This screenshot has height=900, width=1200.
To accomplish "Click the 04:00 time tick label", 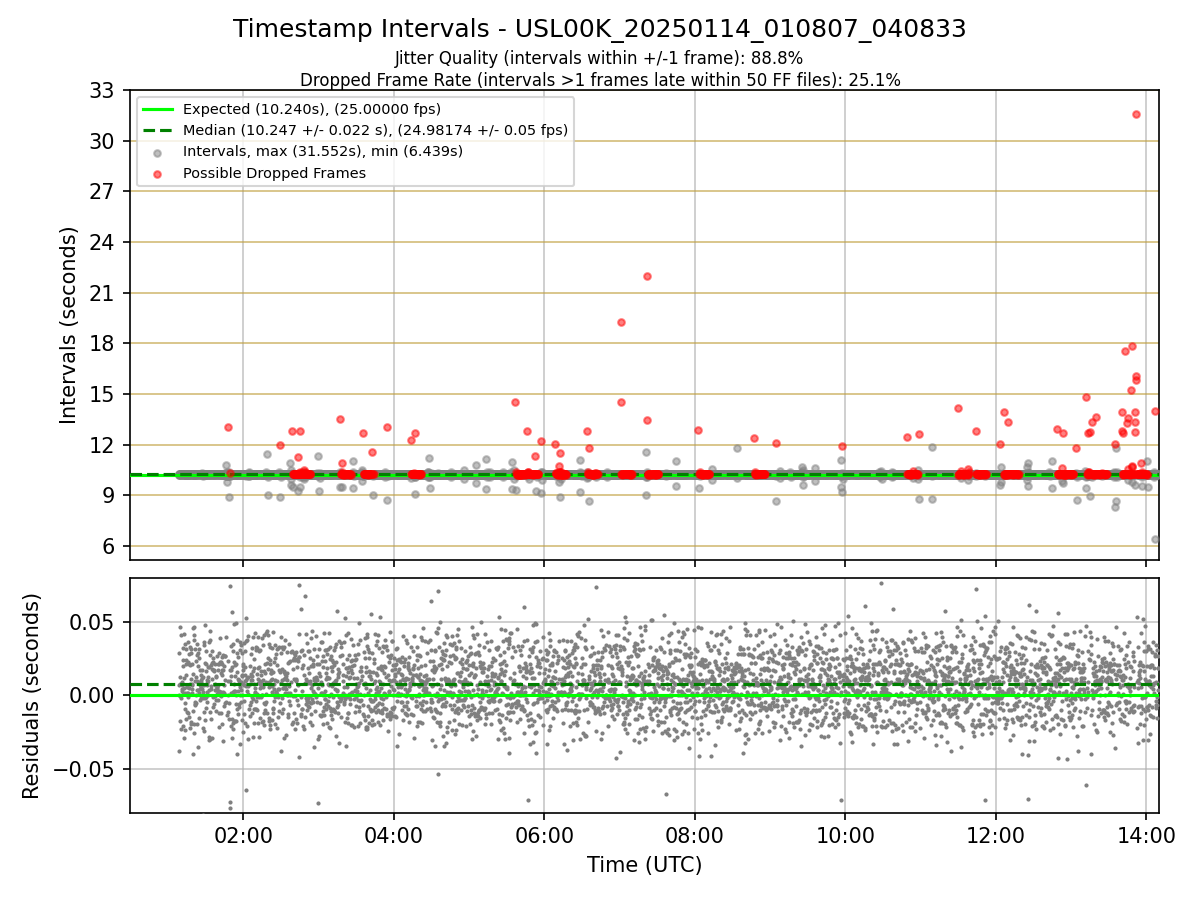I will [x=394, y=834].
